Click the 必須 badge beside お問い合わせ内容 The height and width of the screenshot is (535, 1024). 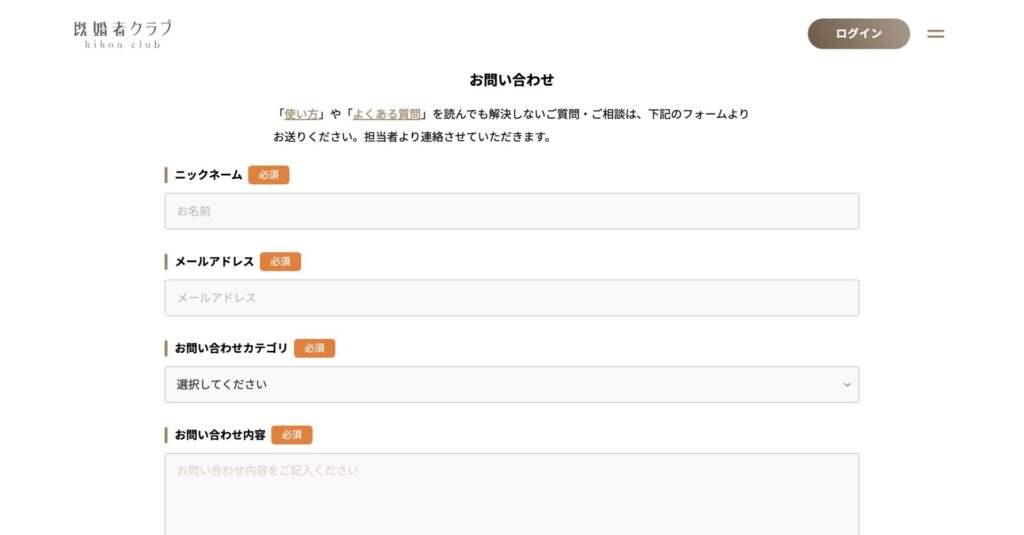tap(291, 435)
